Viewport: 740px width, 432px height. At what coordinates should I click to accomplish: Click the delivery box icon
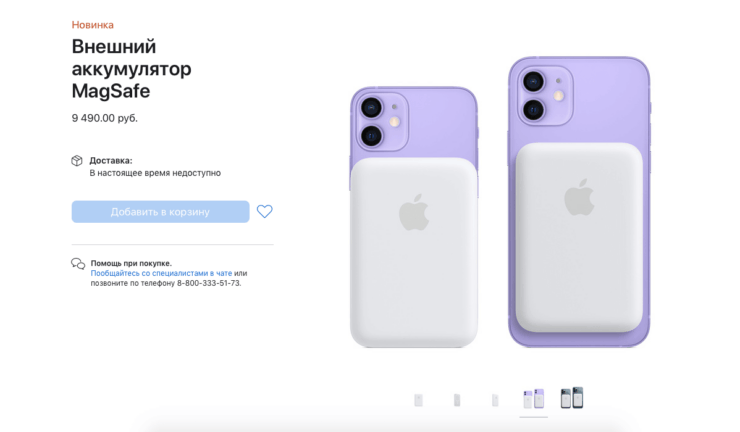[77, 161]
